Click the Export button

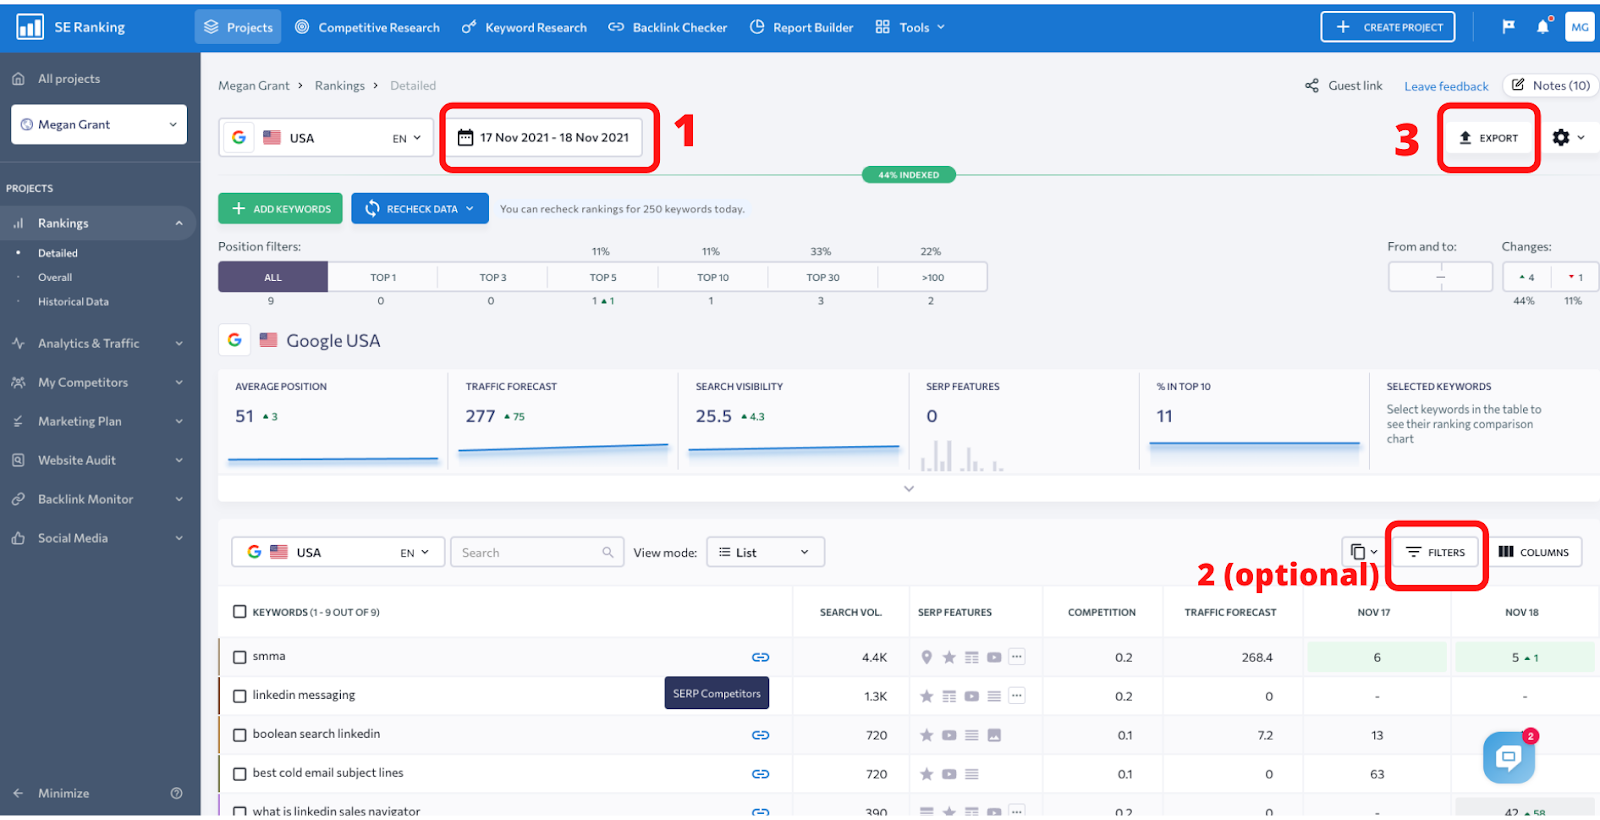tap(1489, 138)
